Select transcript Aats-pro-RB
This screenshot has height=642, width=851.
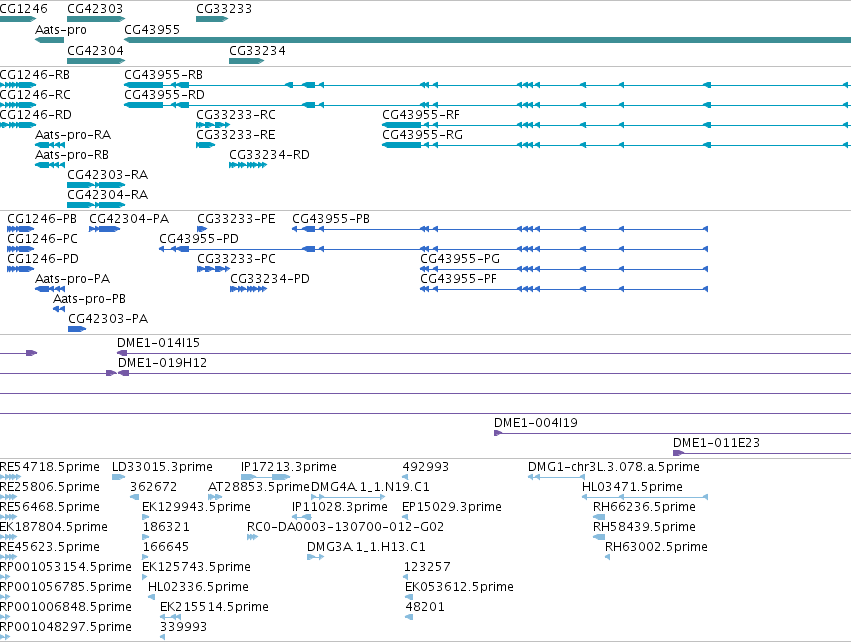(72, 155)
